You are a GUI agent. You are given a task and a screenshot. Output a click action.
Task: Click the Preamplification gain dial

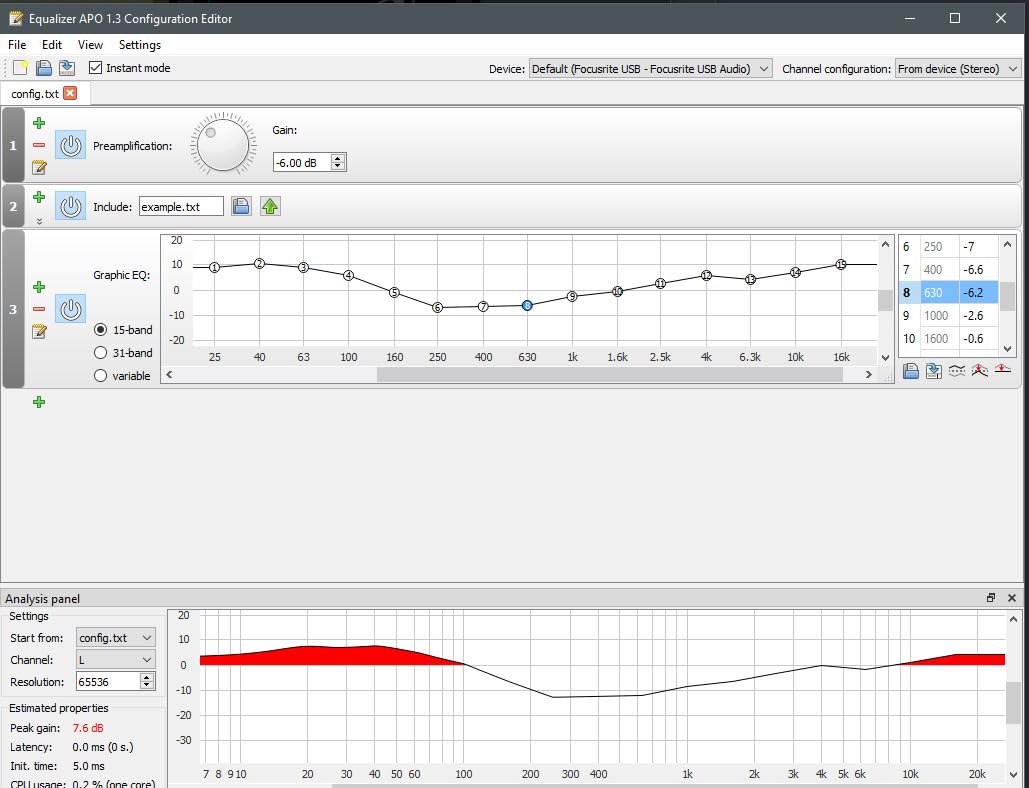tap(222, 145)
